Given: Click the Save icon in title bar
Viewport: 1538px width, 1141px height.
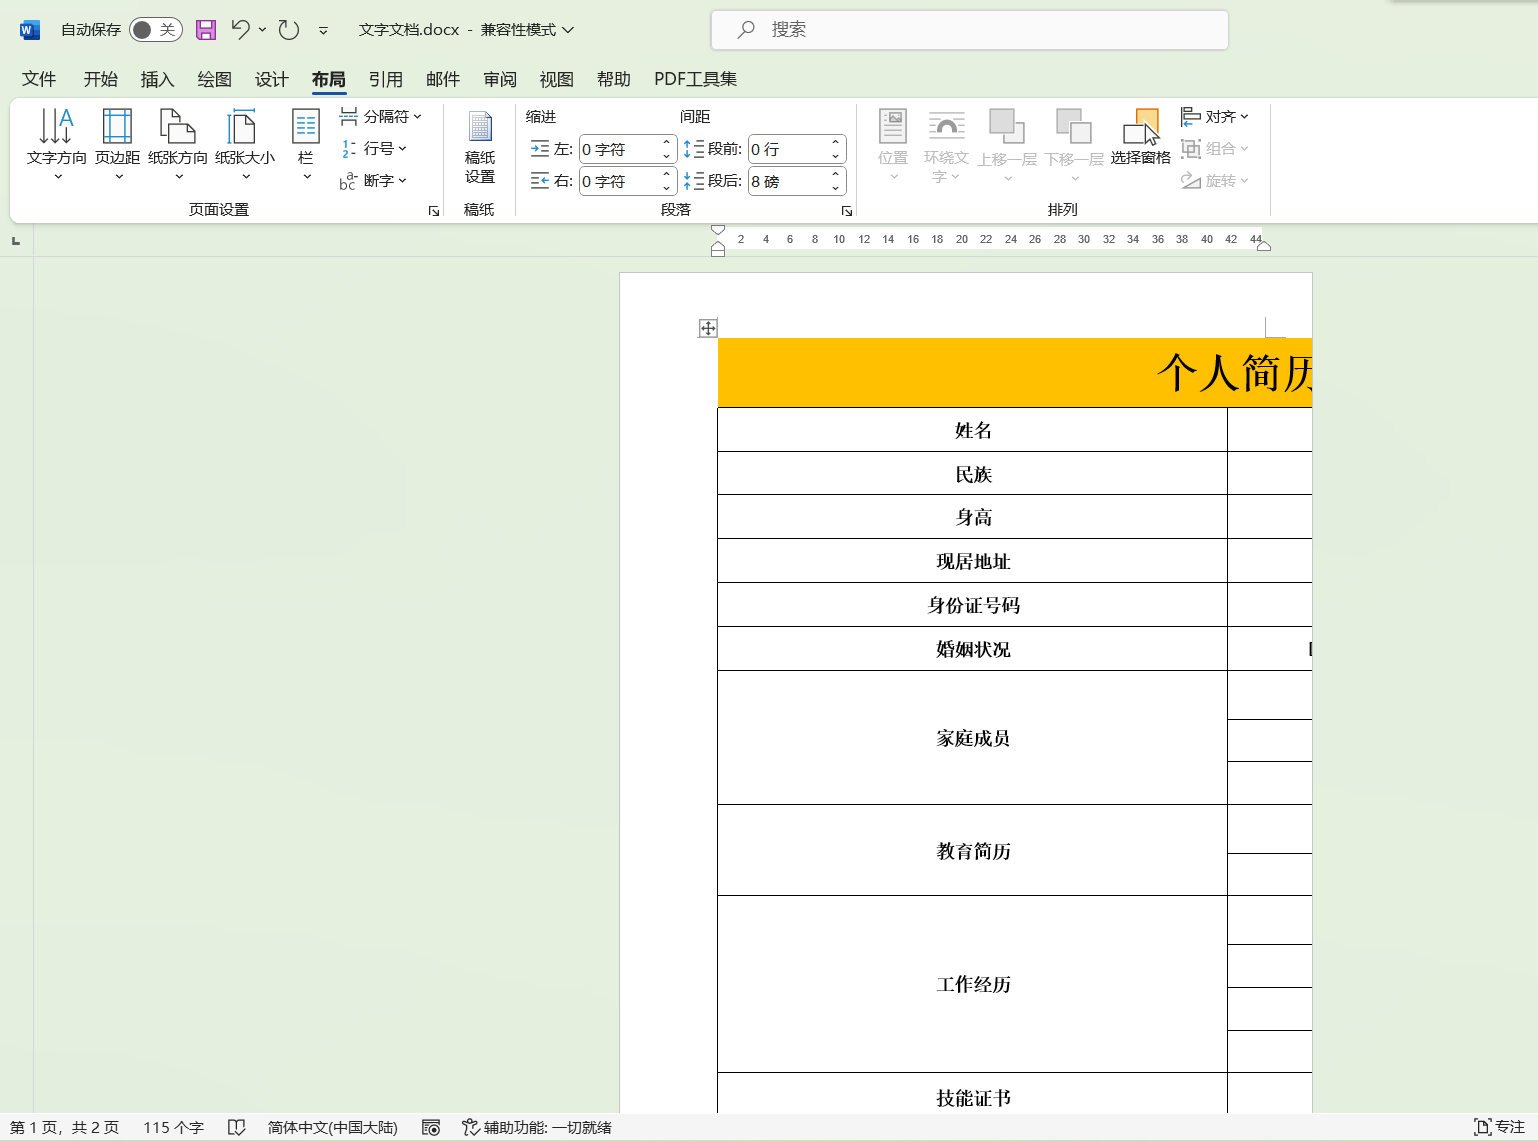Looking at the screenshot, I should 206,30.
